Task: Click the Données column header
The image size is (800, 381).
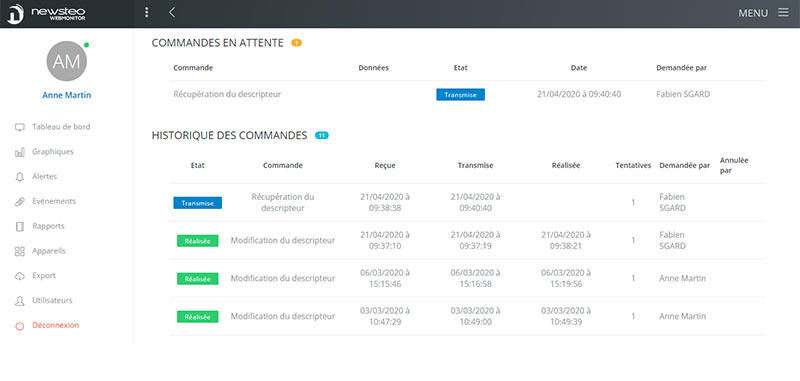Action: 373,68
